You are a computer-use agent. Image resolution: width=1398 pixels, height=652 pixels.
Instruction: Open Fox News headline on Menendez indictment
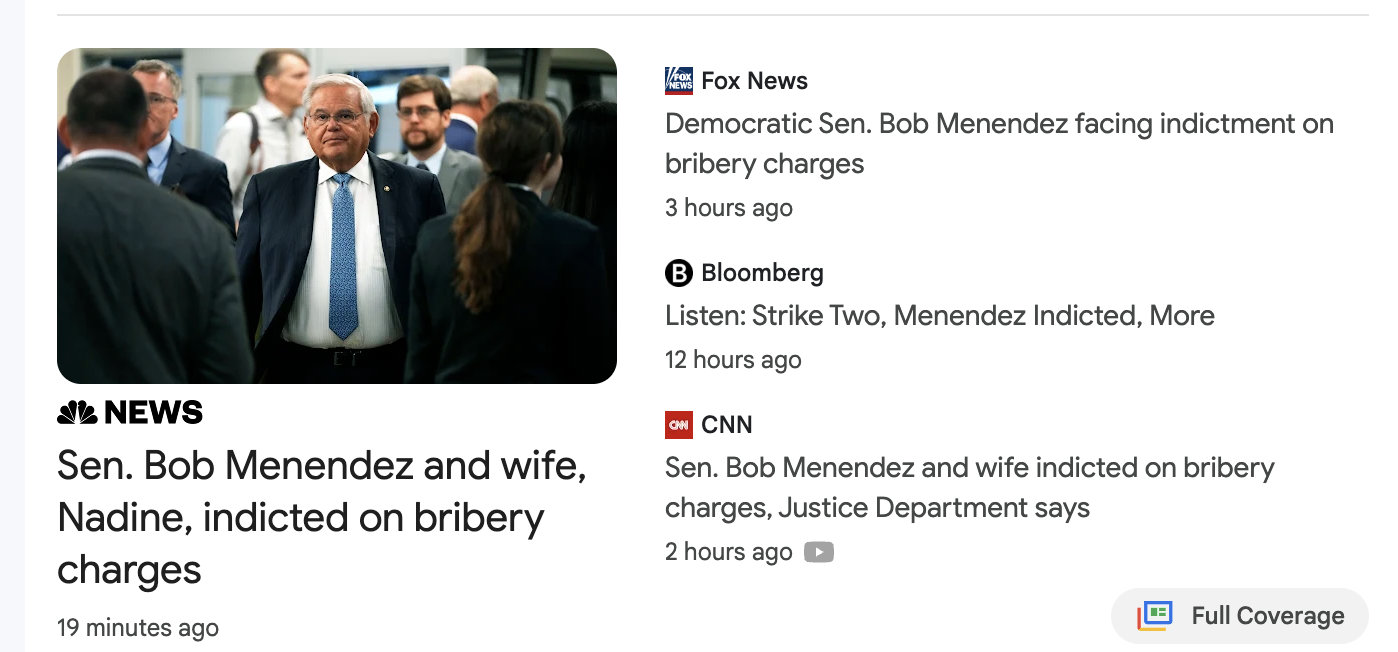tap(998, 144)
